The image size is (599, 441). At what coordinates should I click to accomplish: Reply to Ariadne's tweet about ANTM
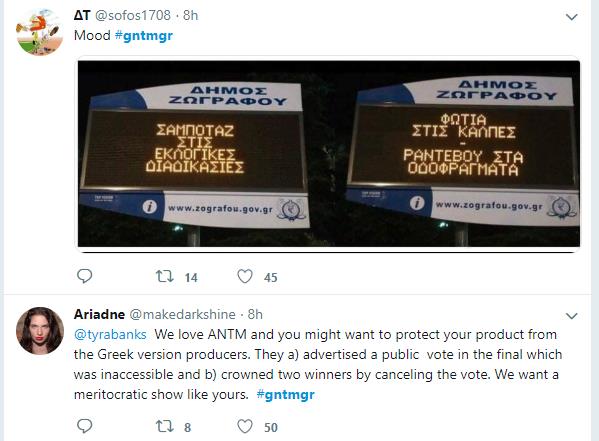84,426
